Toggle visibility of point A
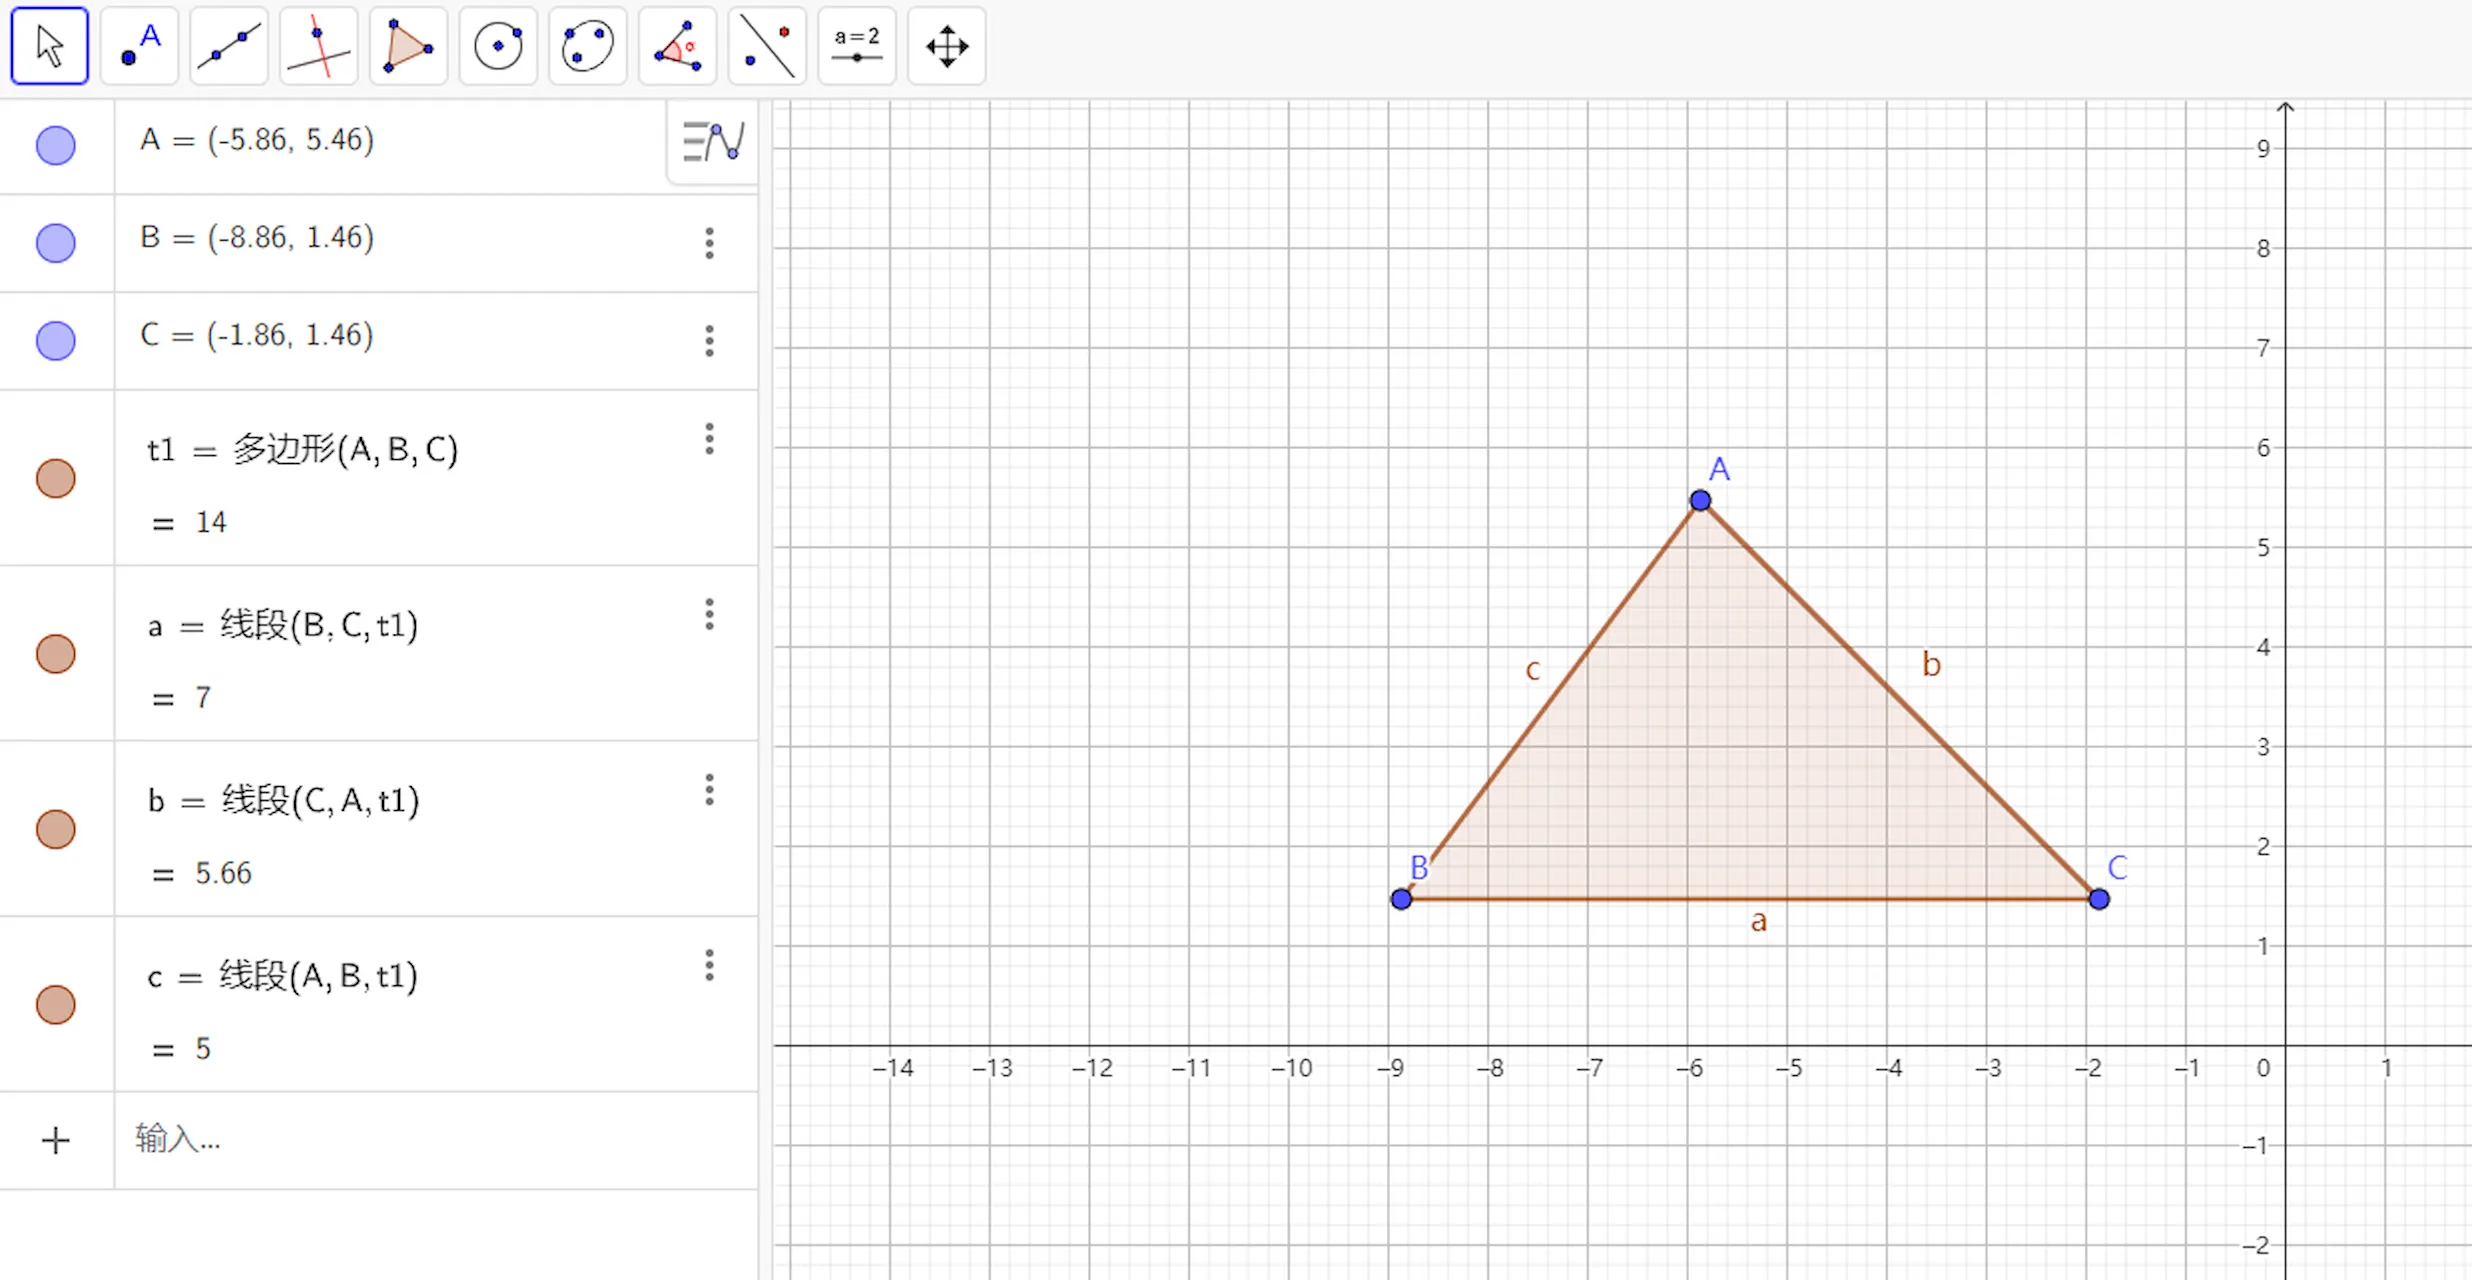 tap(56, 145)
